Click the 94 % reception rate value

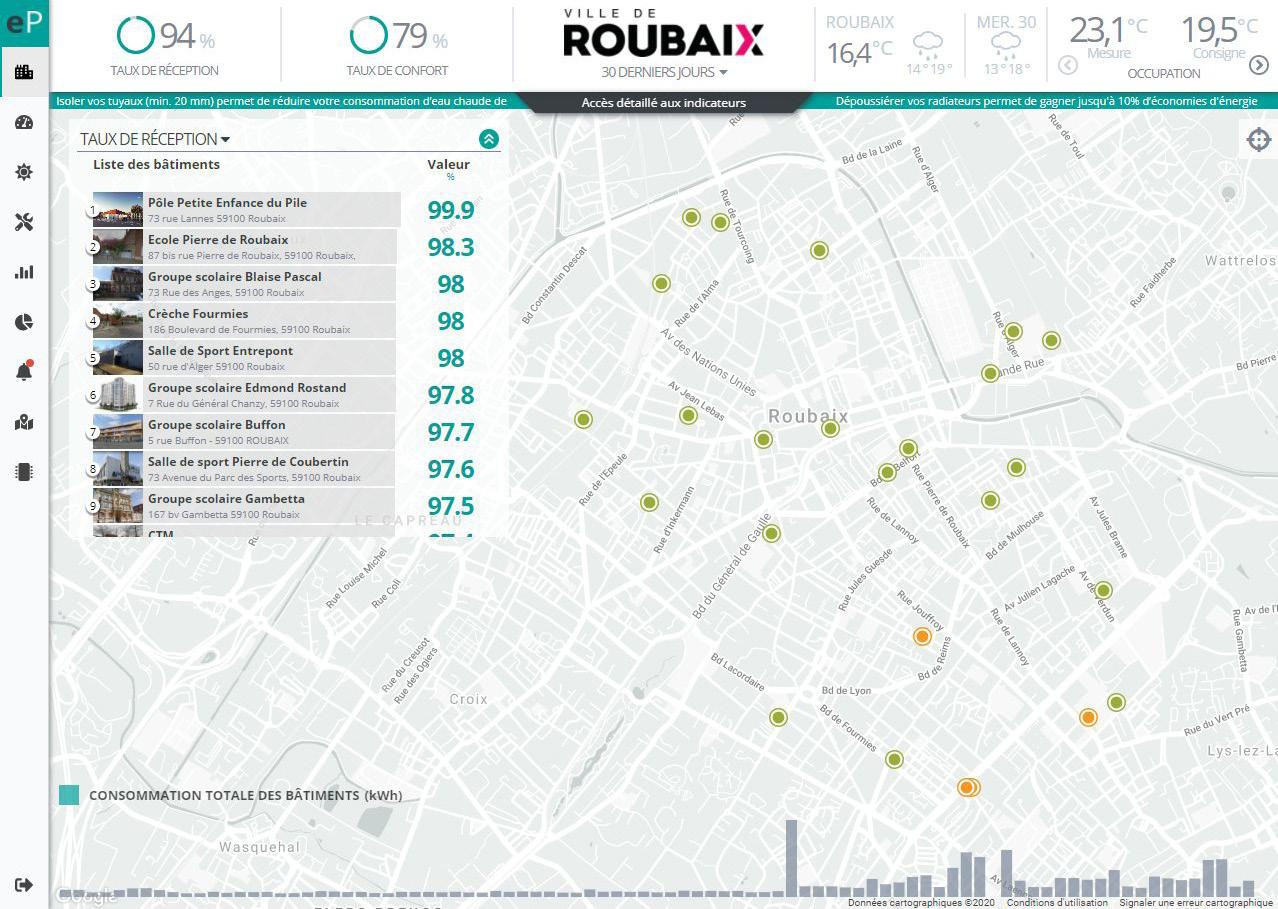coord(188,36)
